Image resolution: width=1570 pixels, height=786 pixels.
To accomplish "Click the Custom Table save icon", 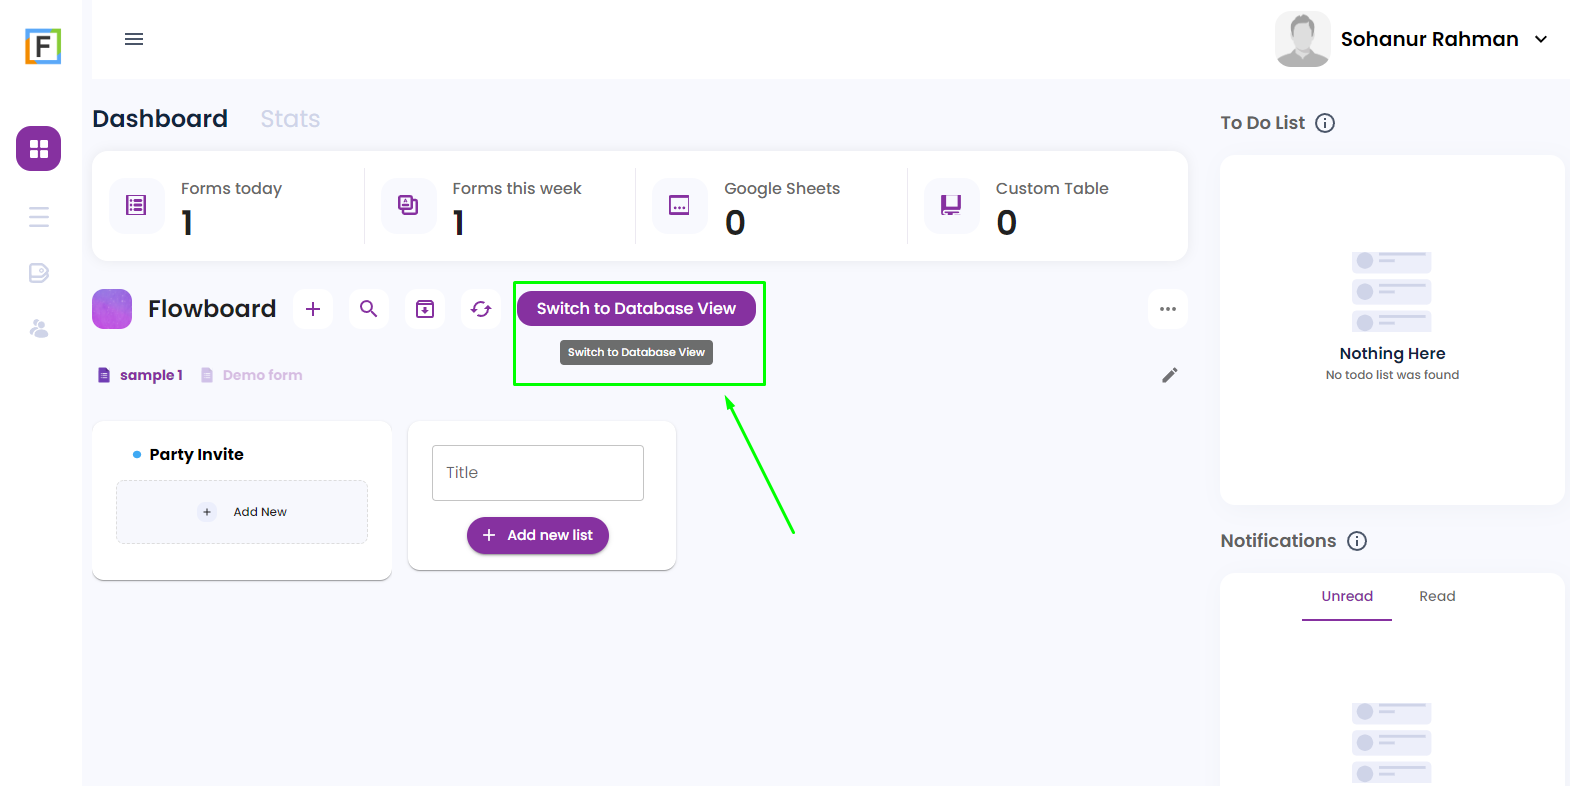I will [x=952, y=206].
